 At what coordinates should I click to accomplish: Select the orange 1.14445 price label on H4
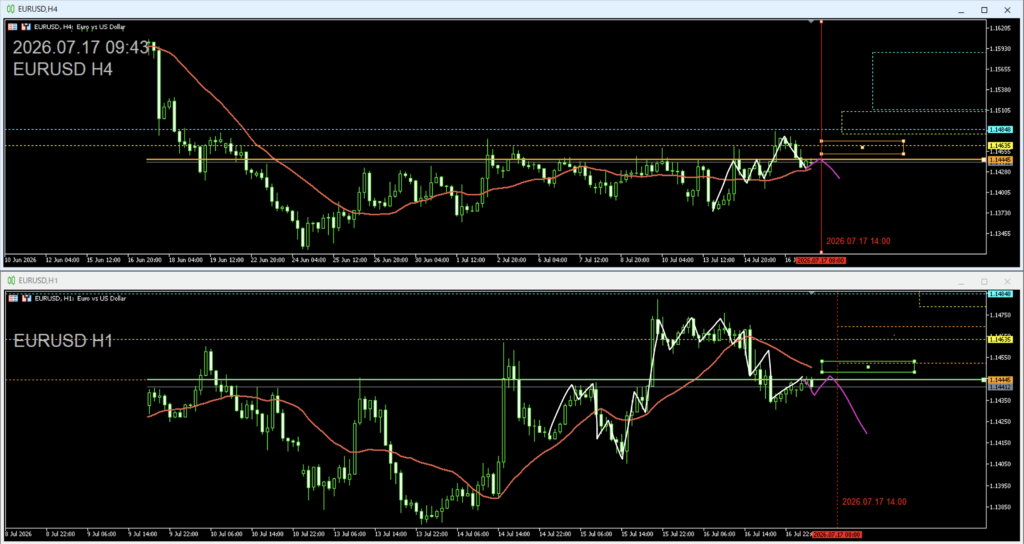coord(1000,159)
